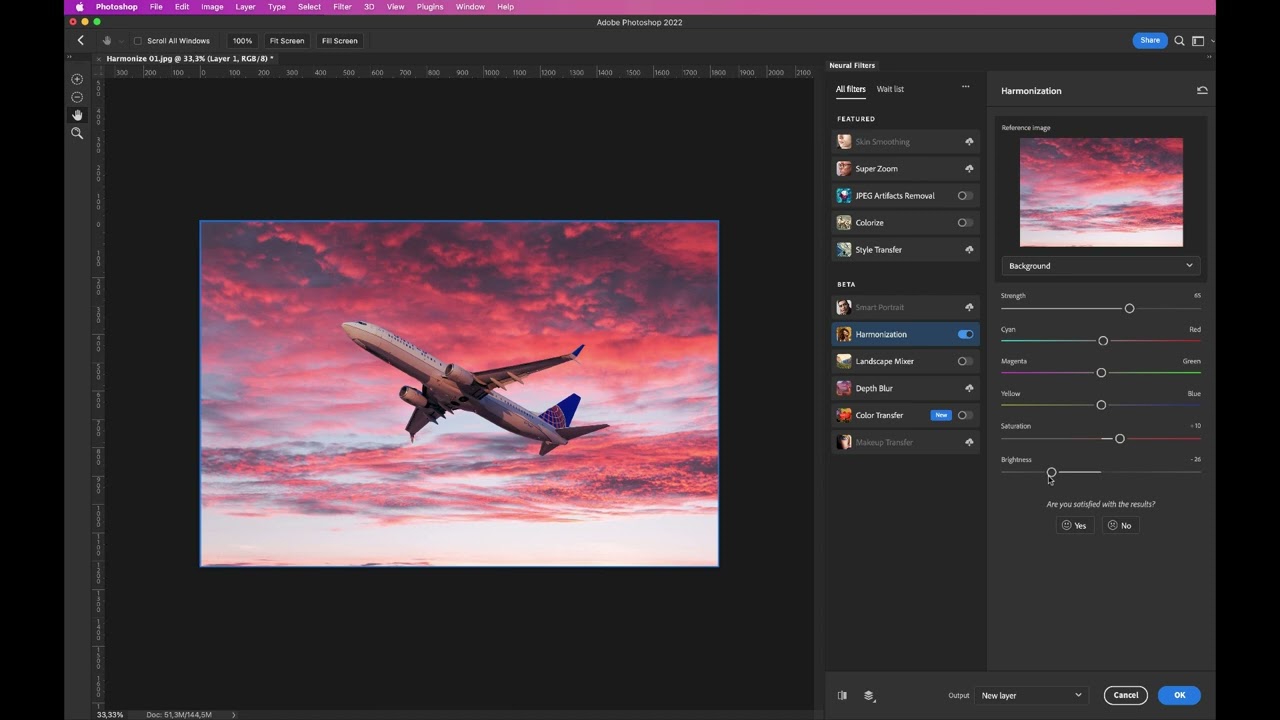Click the search icon in the top bar

point(1180,40)
